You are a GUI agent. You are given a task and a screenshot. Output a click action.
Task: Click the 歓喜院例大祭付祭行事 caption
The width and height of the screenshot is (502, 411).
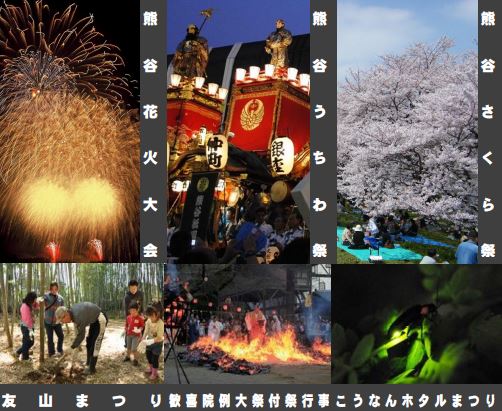click(x=249, y=400)
